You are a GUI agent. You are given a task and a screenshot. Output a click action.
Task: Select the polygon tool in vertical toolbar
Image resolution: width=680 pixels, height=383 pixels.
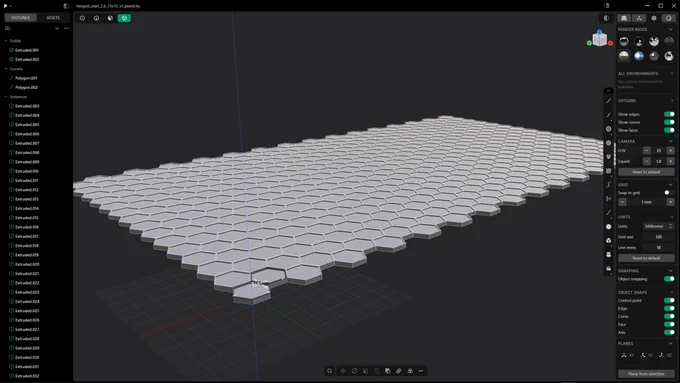pos(608,143)
